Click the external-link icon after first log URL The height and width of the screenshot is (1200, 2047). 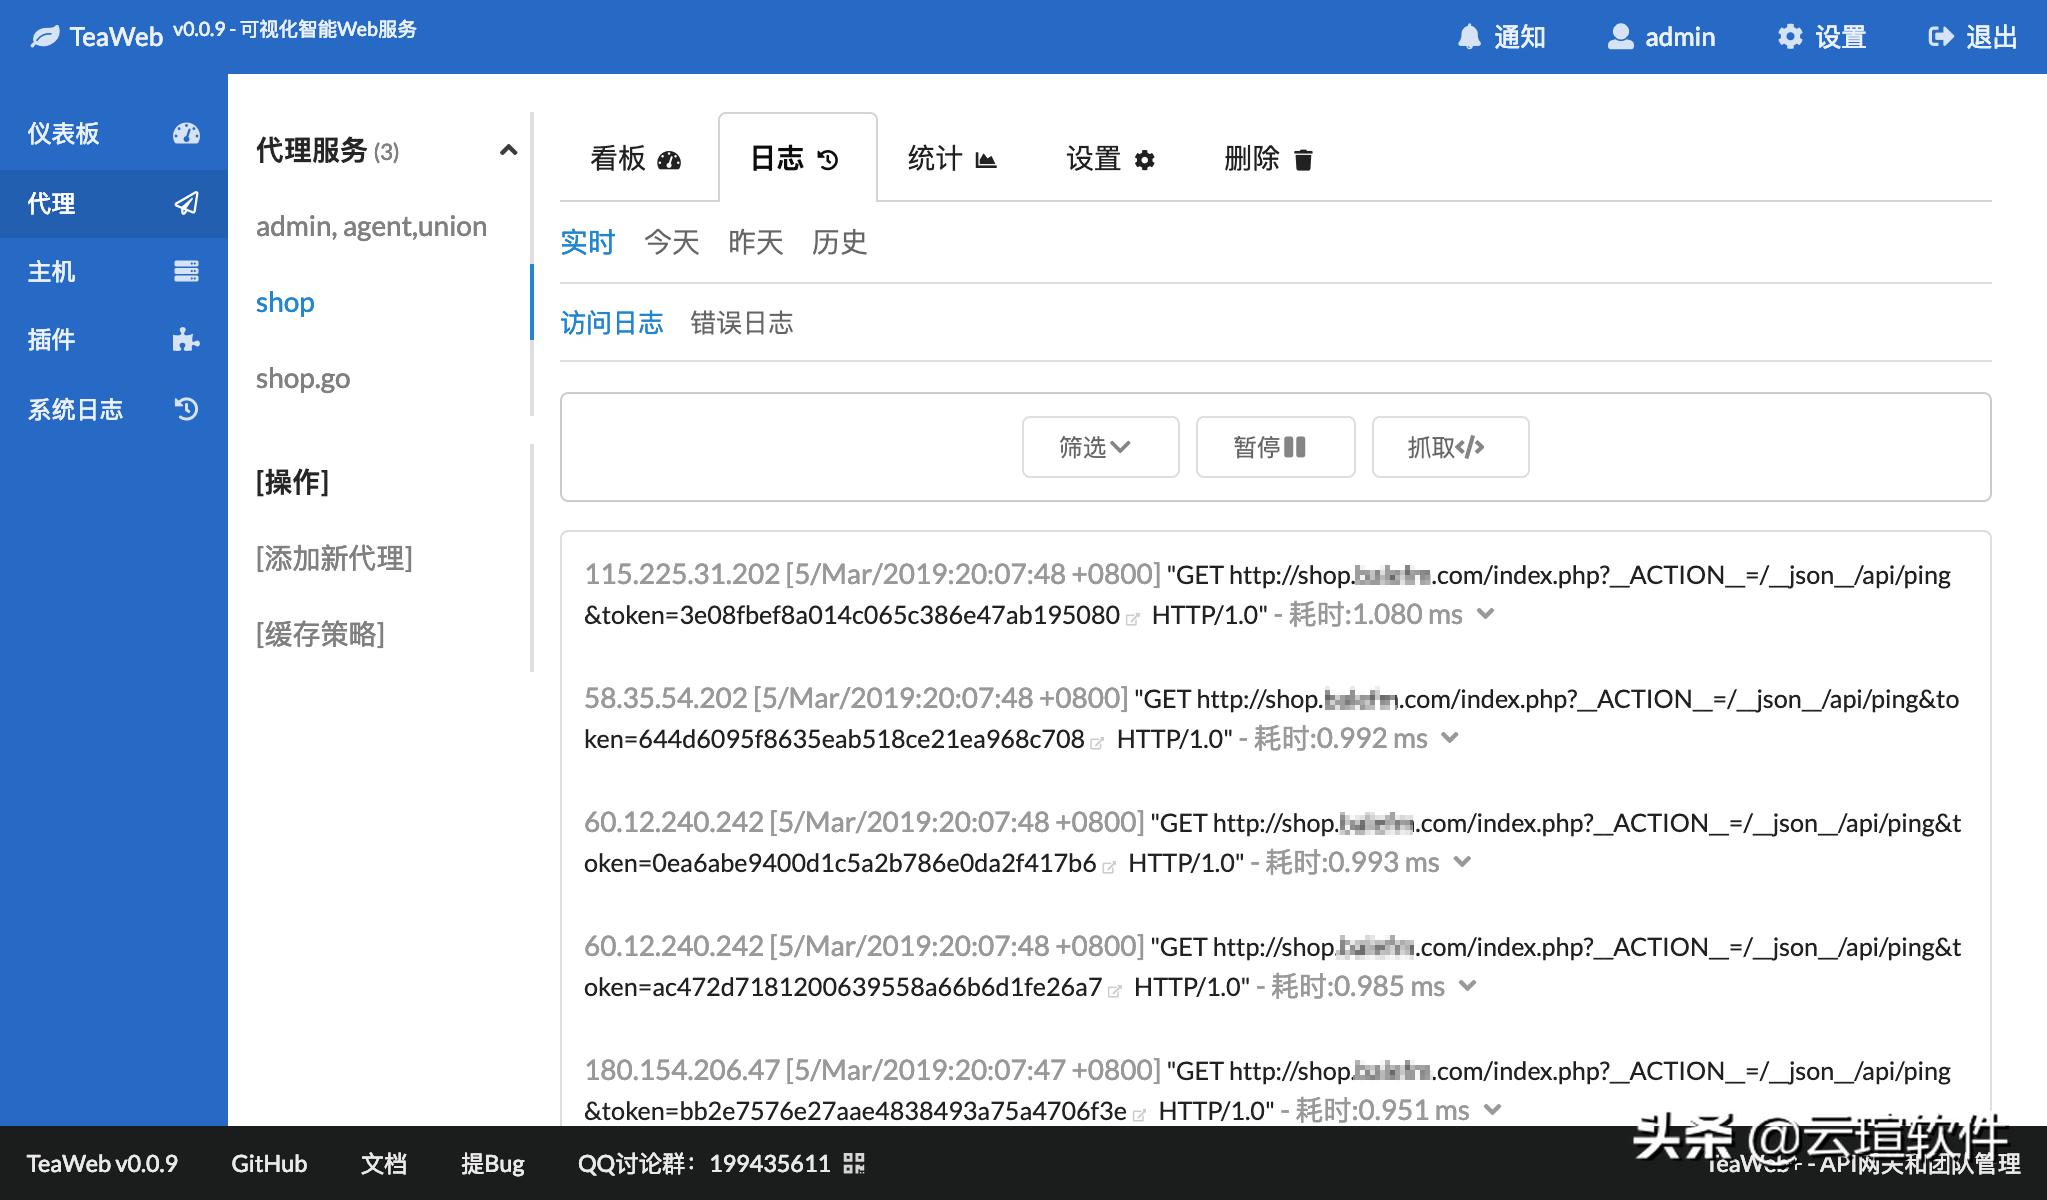pos(1131,618)
